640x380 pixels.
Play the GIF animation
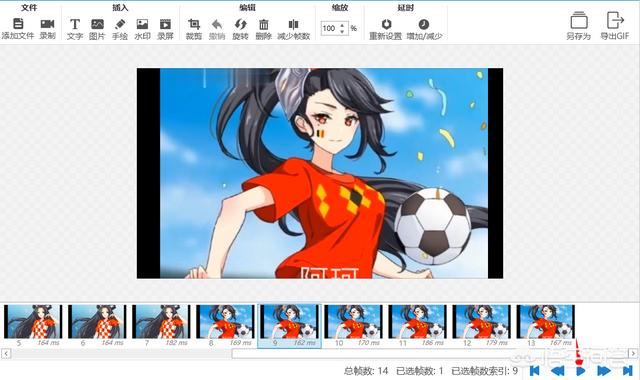(x=580, y=371)
